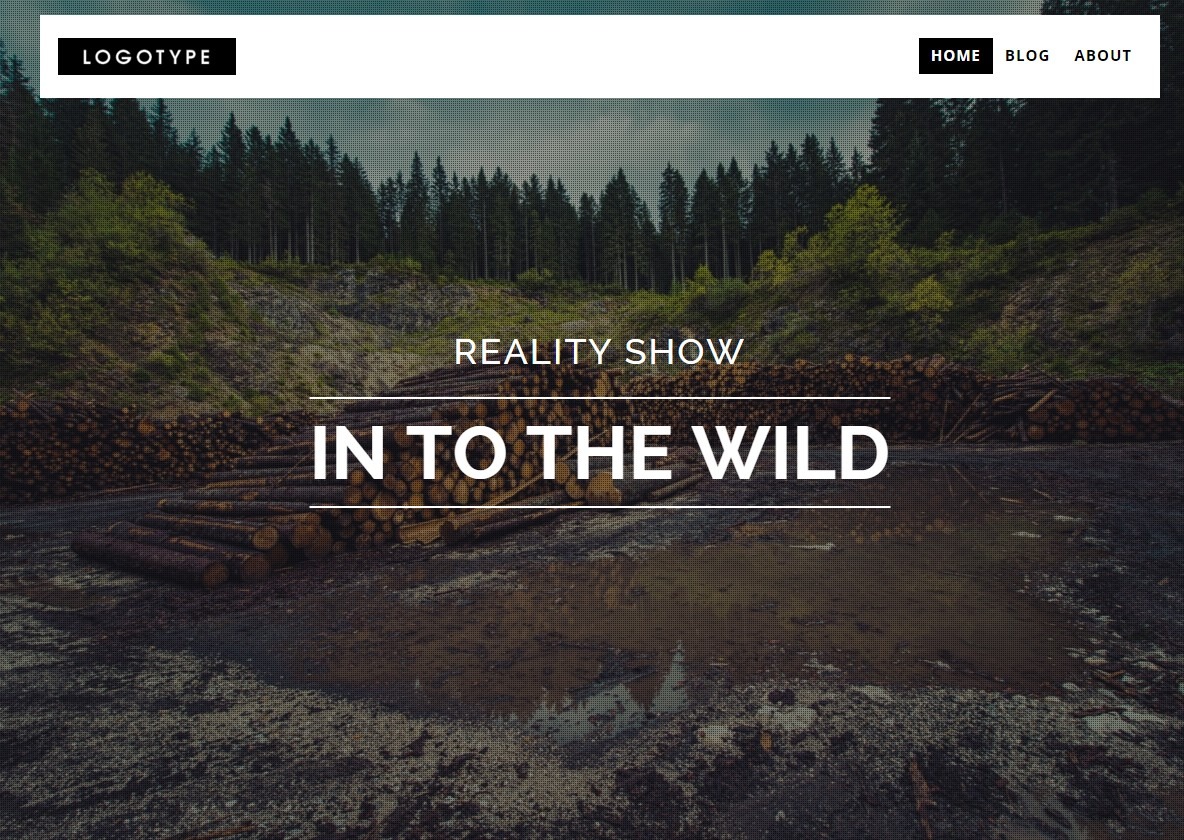This screenshot has height=840, width=1184.
Task: Go to the BLOG page
Action: coord(1027,56)
